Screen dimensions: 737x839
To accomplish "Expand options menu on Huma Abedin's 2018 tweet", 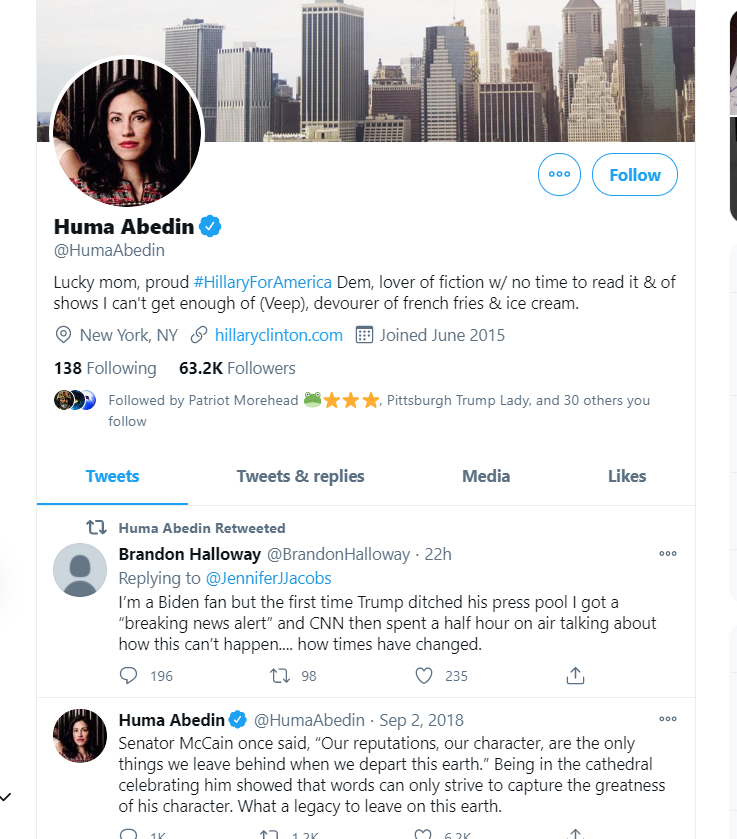I will point(668,719).
